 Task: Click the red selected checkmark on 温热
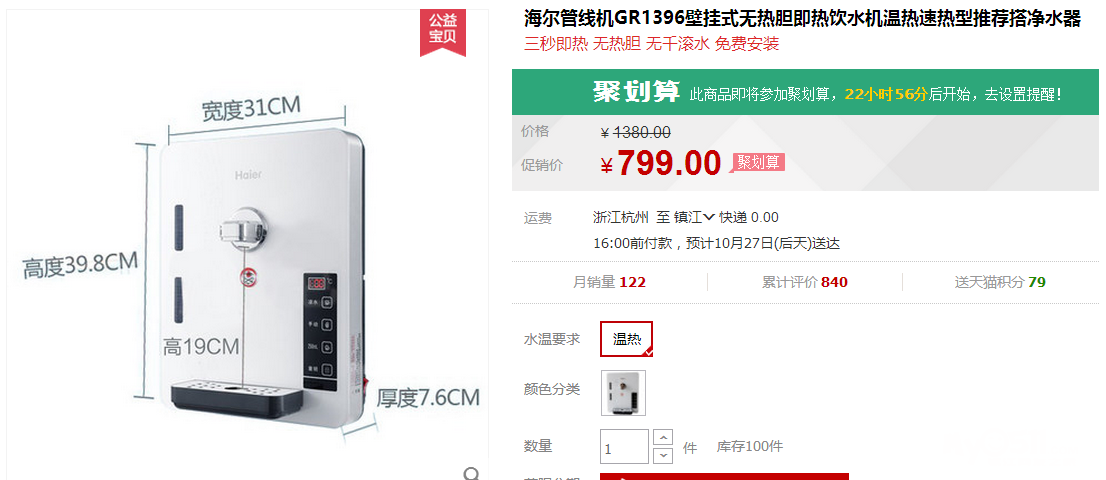click(x=648, y=352)
